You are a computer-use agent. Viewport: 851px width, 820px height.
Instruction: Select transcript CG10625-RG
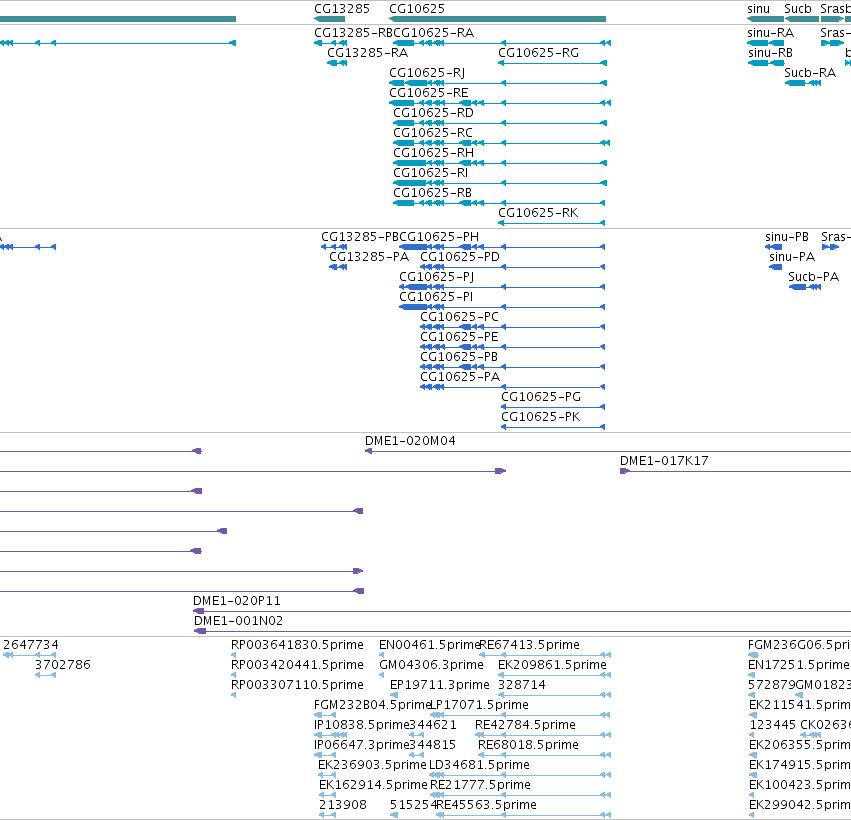point(538,53)
